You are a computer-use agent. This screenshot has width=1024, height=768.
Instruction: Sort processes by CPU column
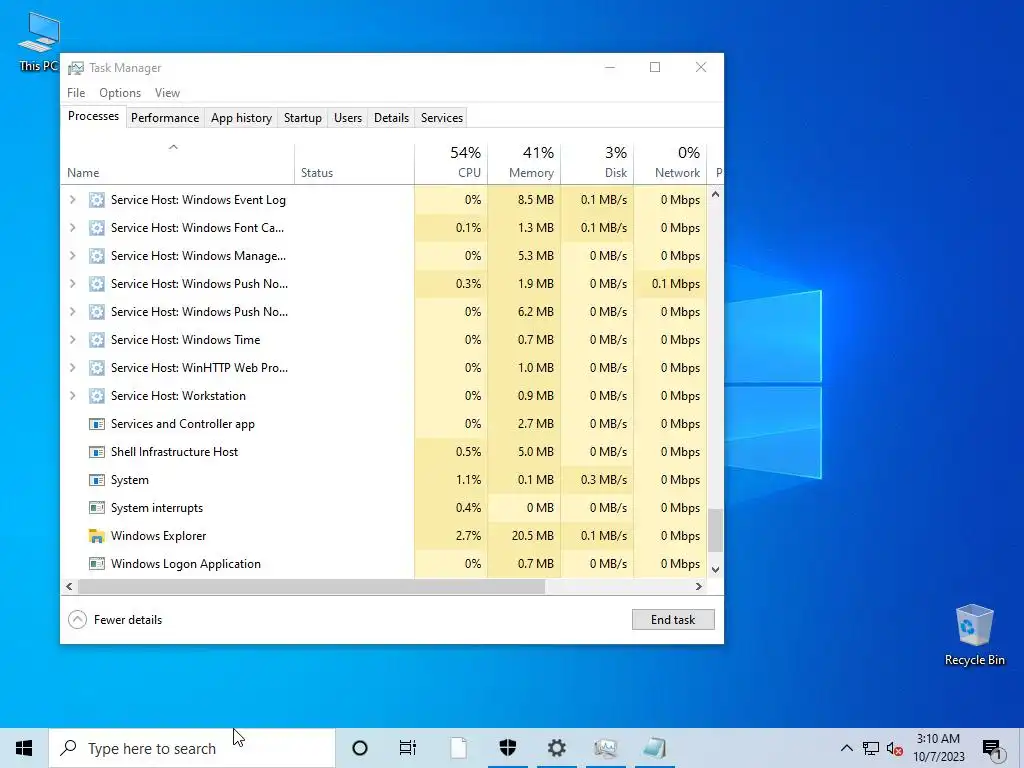pyautogui.click(x=451, y=164)
